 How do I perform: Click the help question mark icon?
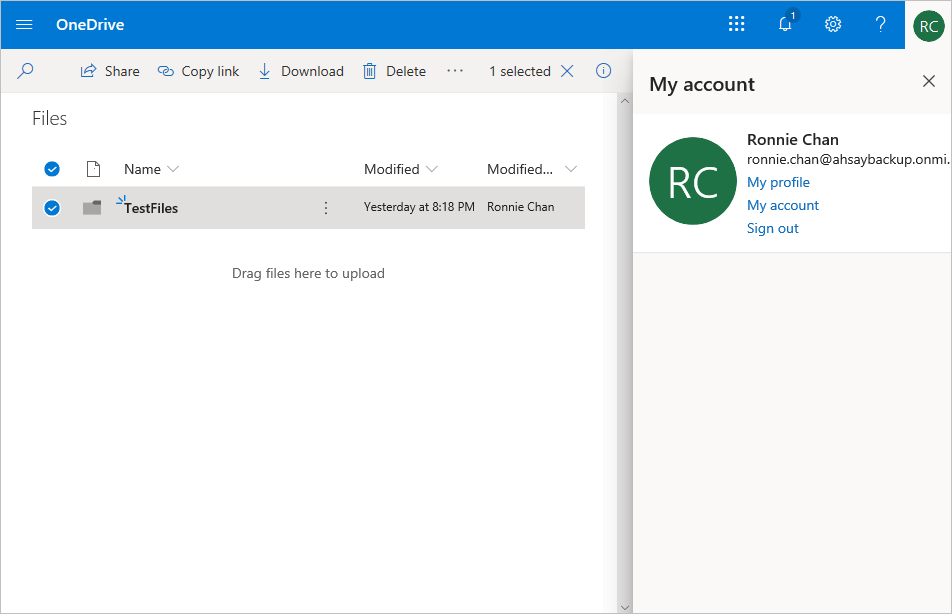pos(880,25)
